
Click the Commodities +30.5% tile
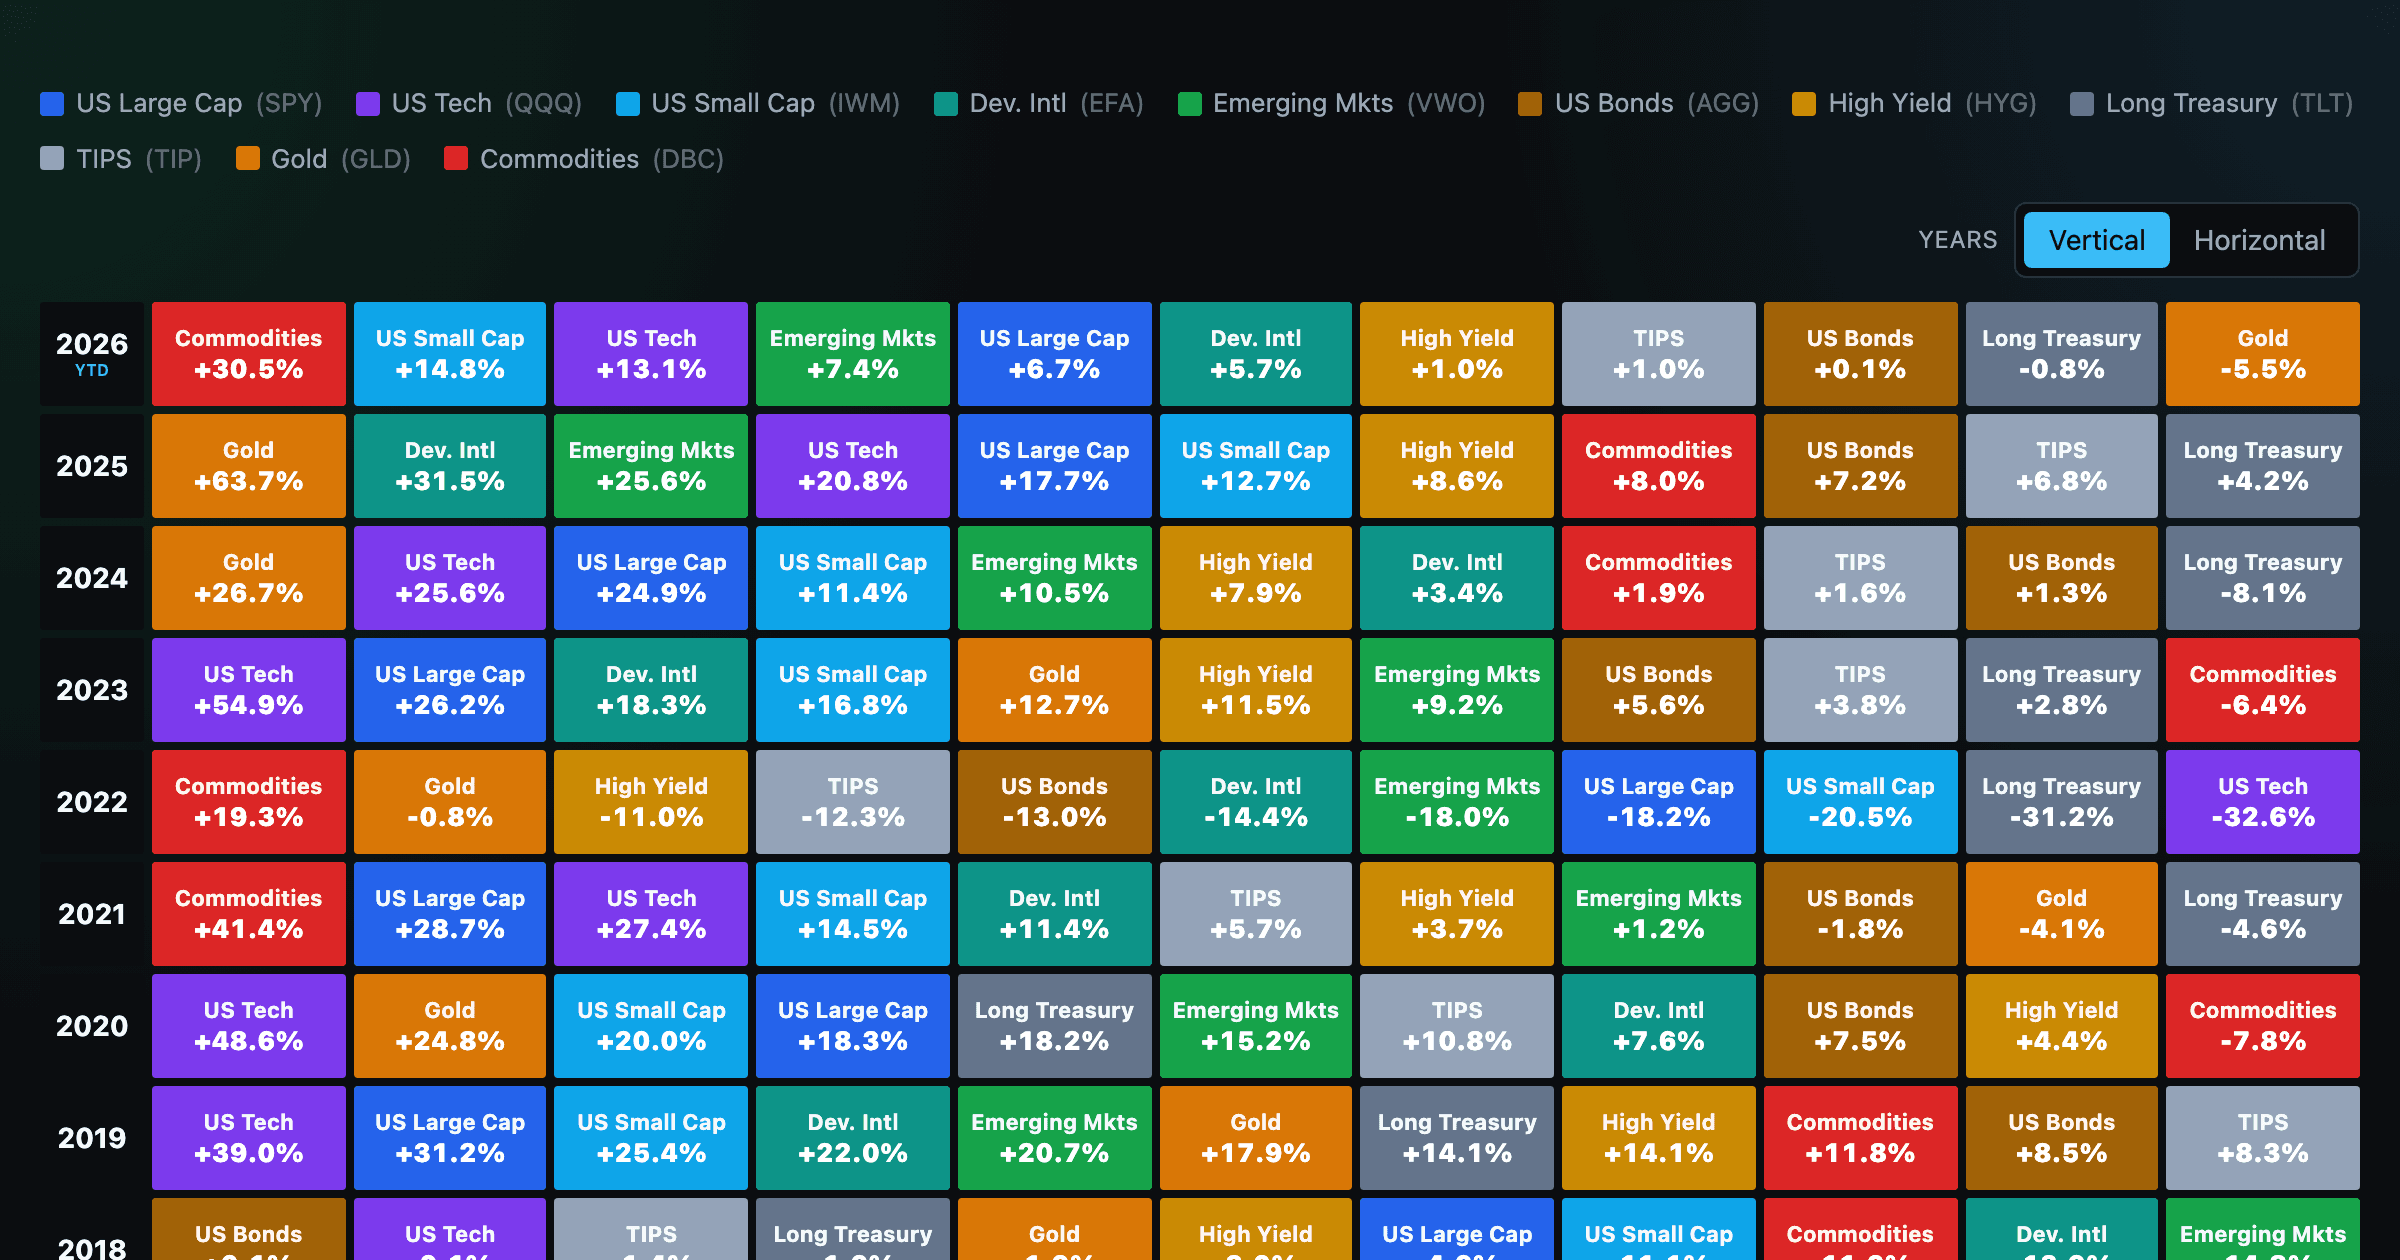(x=249, y=354)
